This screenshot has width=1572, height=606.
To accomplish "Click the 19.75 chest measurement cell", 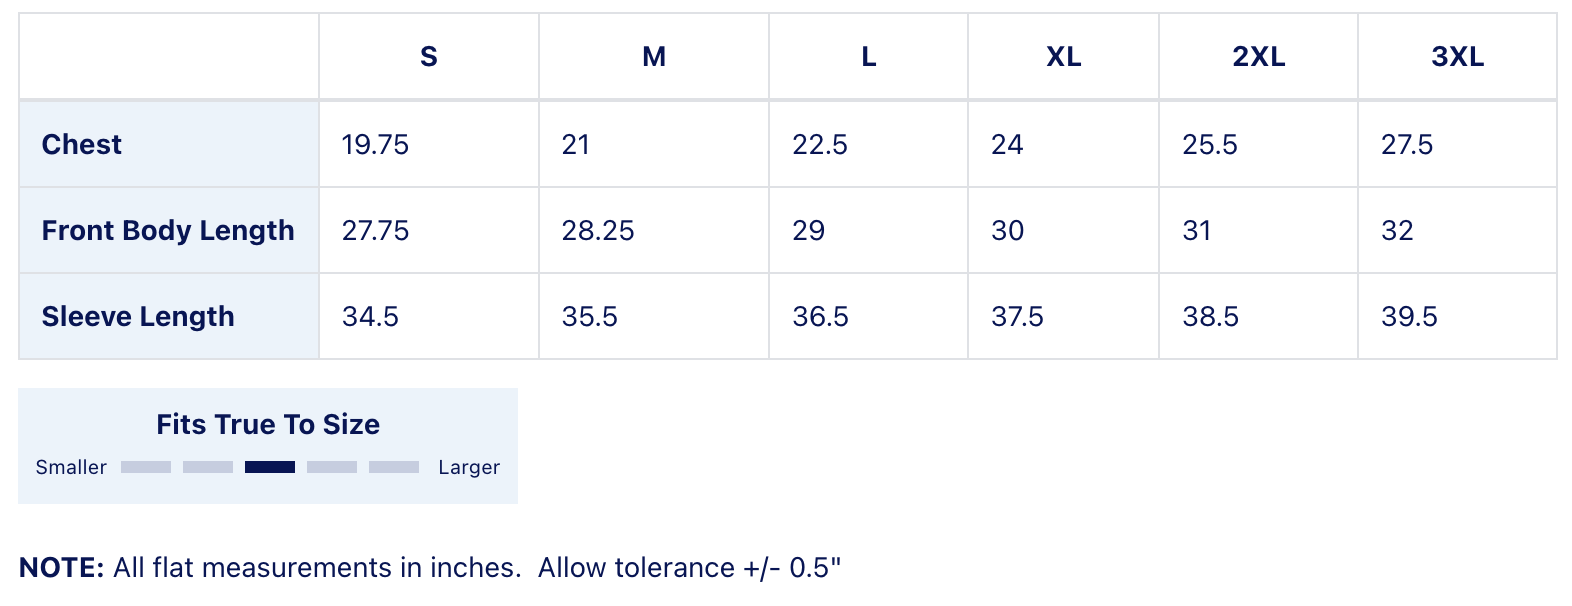I will point(375,145).
